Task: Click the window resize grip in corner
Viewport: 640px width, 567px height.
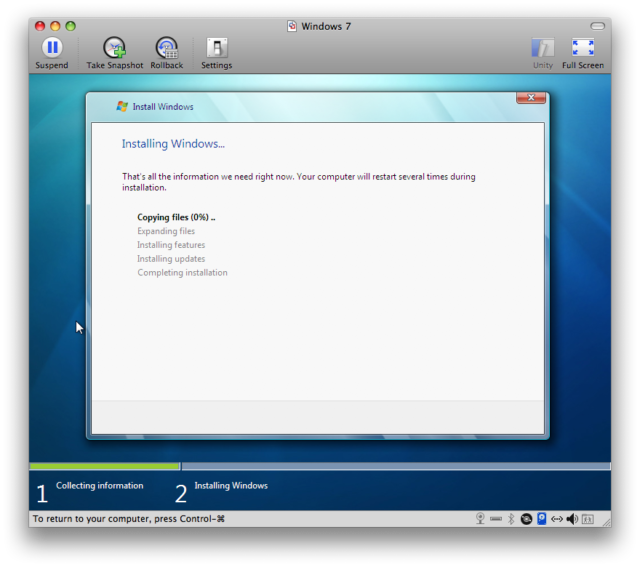Action: point(607,522)
